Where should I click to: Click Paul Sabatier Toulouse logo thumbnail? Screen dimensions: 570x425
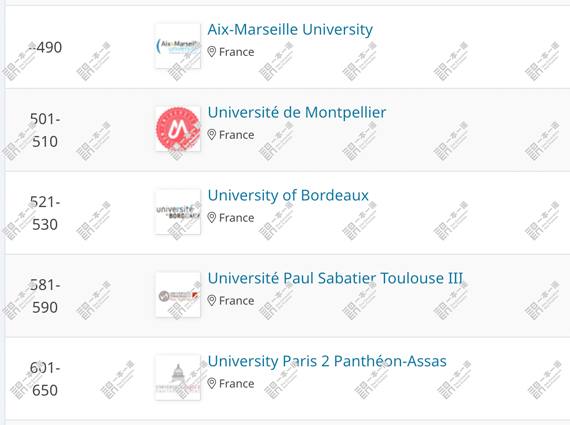tap(178, 295)
